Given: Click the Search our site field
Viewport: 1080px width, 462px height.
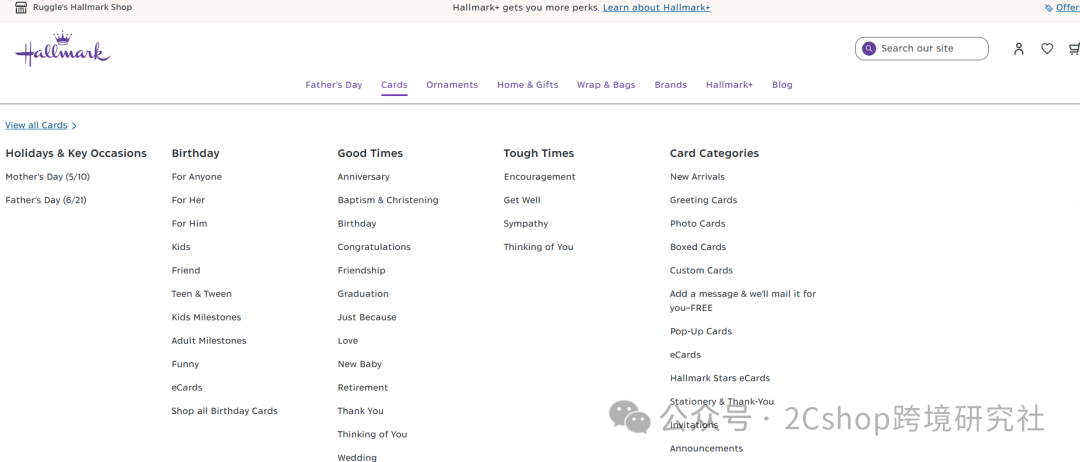Looking at the screenshot, I should click(x=922, y=48).
